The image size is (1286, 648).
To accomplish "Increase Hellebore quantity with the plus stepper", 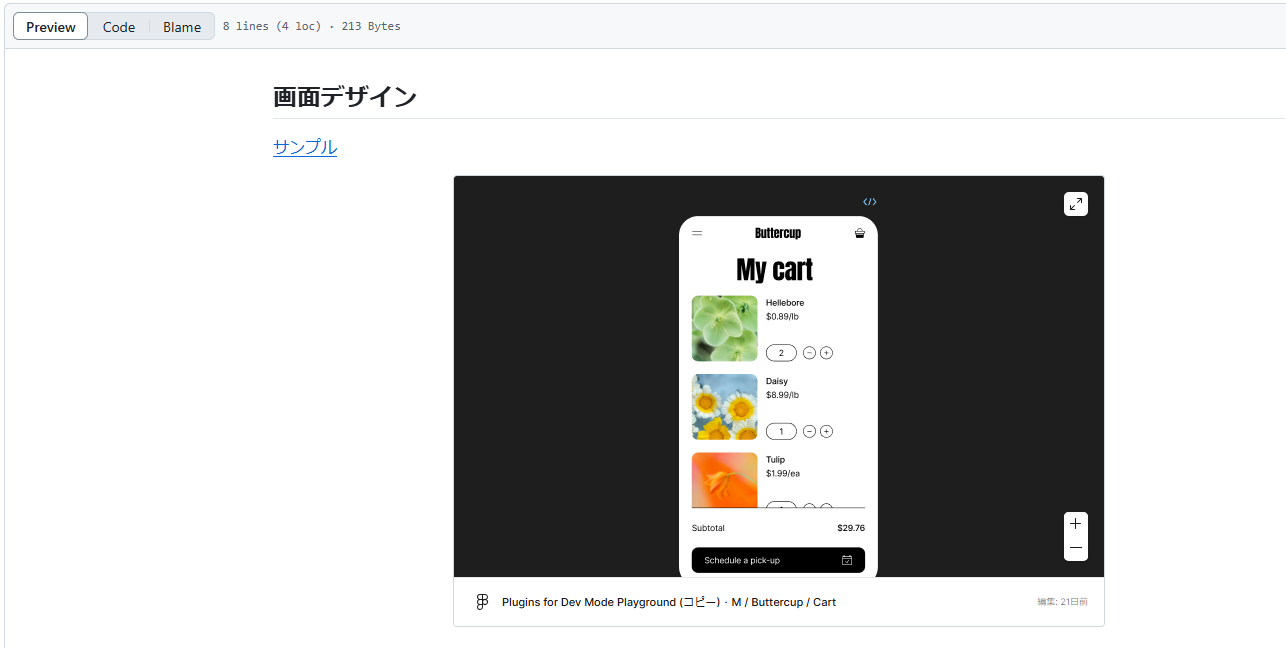I will pos(826,352).
